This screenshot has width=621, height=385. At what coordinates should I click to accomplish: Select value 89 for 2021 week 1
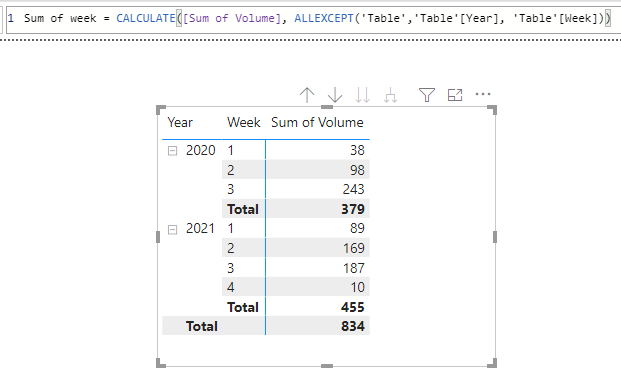pyautogui.click(x=357, y=228)
